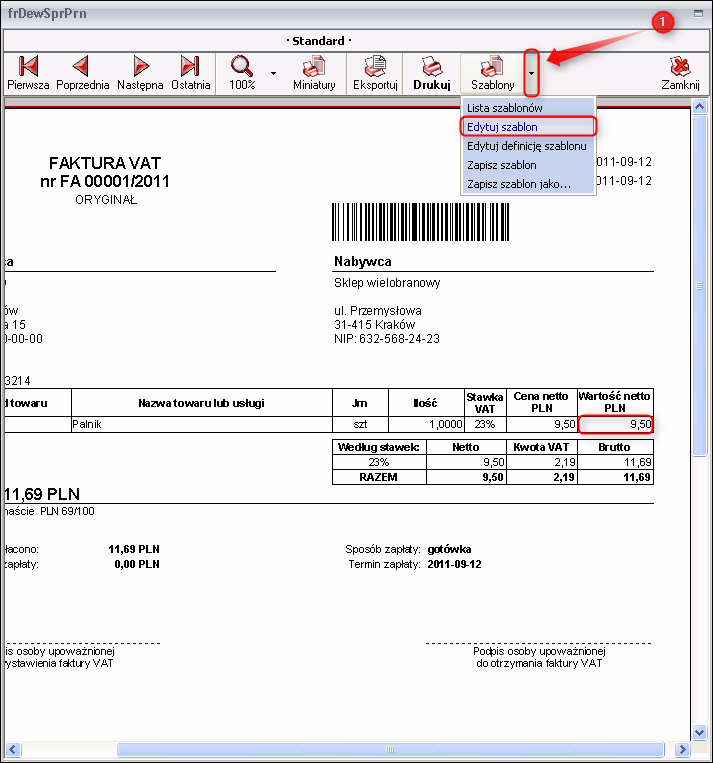The height and width of the screenshot is (763, 713).
Task: Toggle the Szablony dropdown arrow
Action: coord(531,73)
